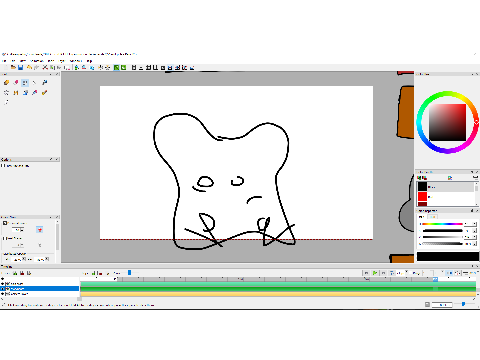Image resolution: width=480 pixels, height=360 pixels.
Task: Cut using the scissors toolbar icon
Action: click(45, 68)
